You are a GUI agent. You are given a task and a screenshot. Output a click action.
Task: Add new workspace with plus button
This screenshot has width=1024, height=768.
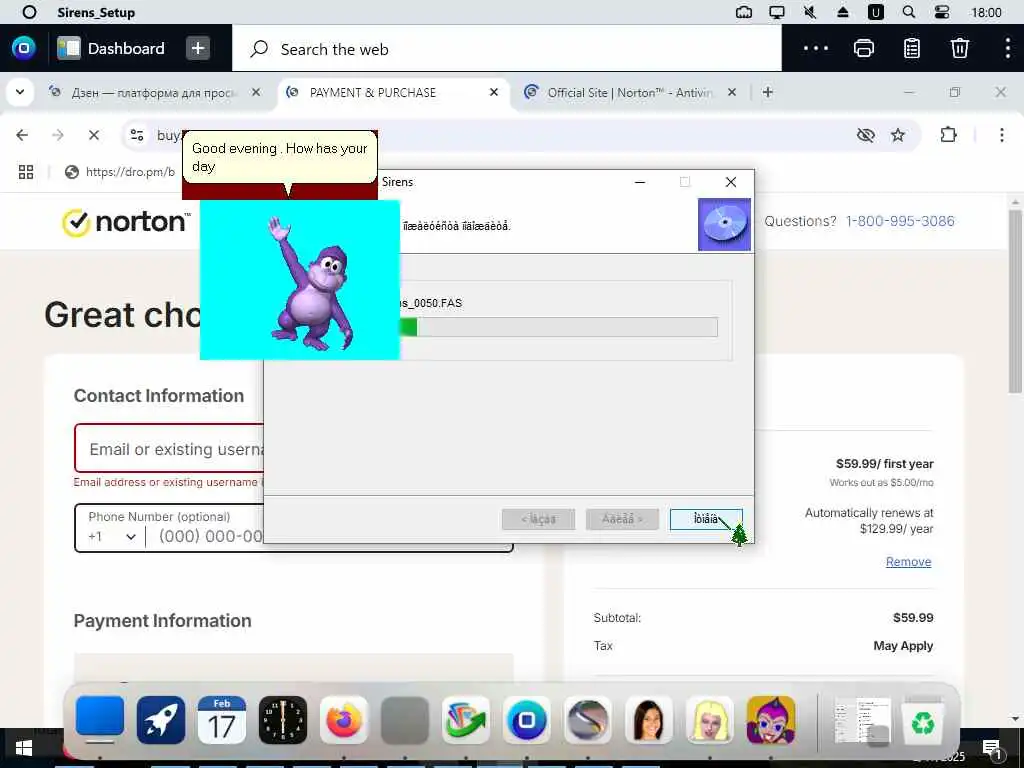[198, 48]
